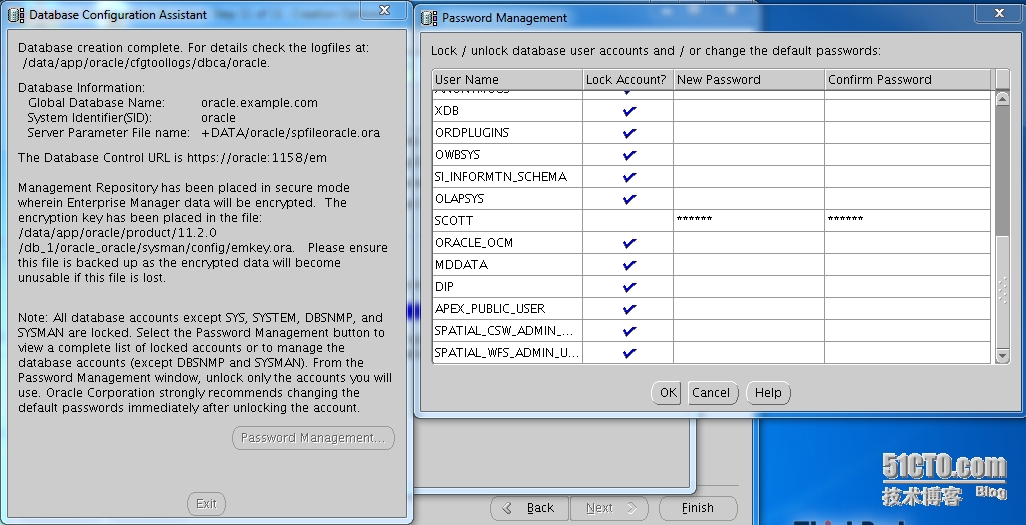
Task: Click scrollbar up arrow in user table
Action: coord(1002,98)
